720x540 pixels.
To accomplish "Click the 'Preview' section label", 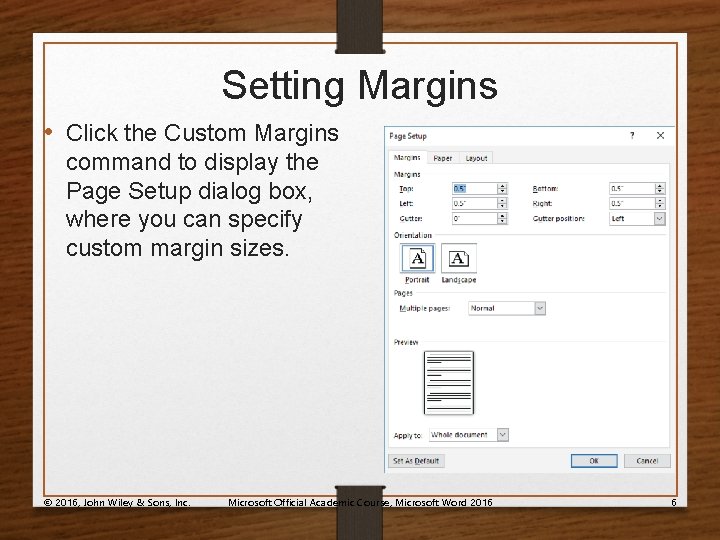I will pyautogui.click(x=406, y=342).
